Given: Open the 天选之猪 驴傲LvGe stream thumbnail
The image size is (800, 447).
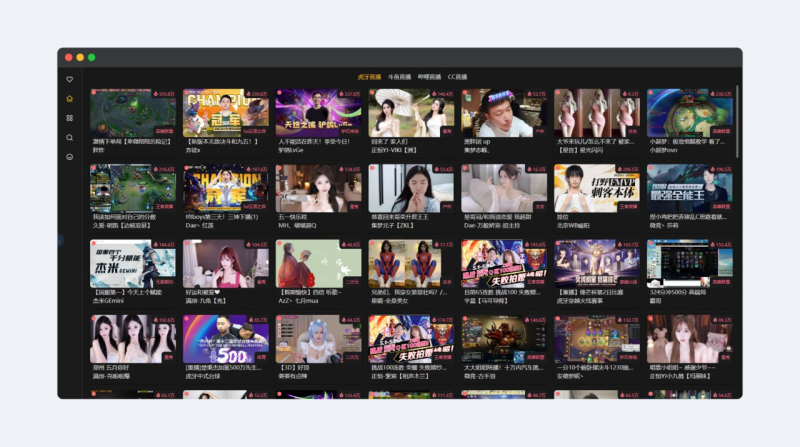Looking at the screenshot, I should point(319,112).
